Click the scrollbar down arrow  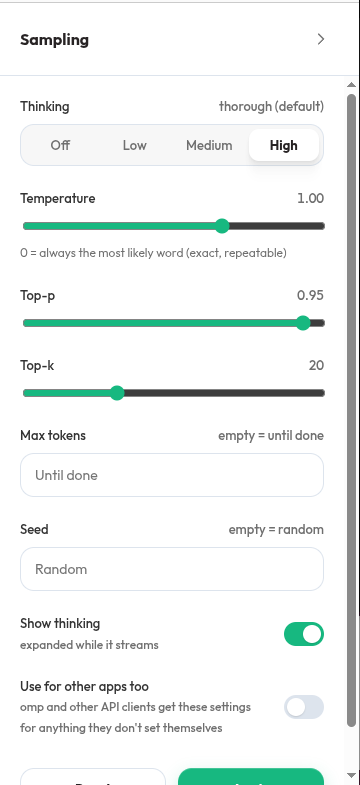[x=351, y=776]
